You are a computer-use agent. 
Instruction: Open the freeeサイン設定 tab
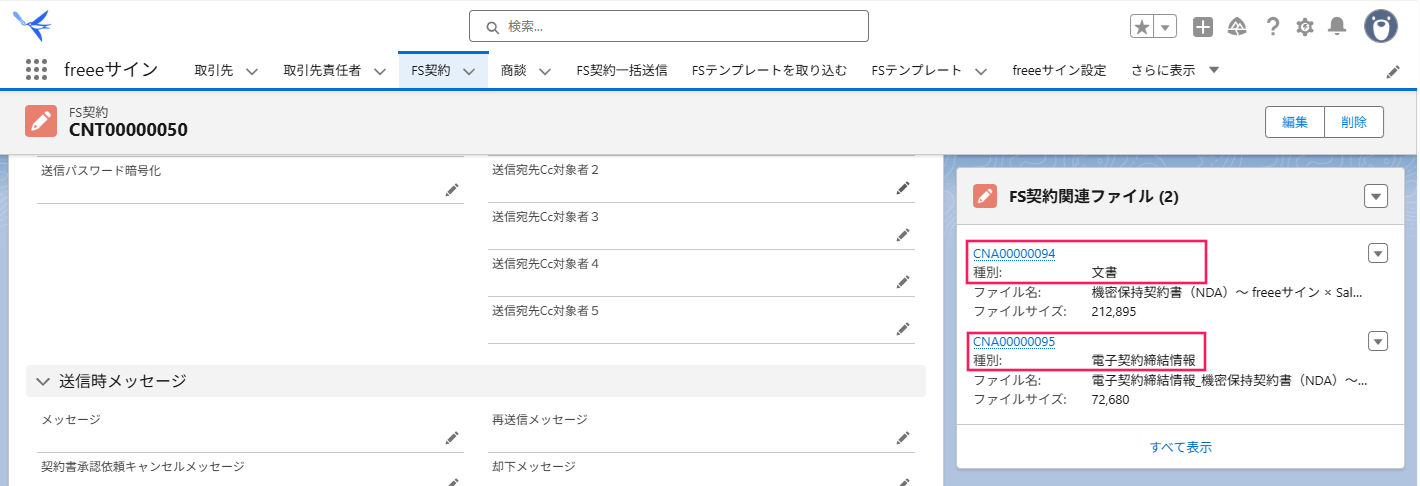click(1060, 70)
